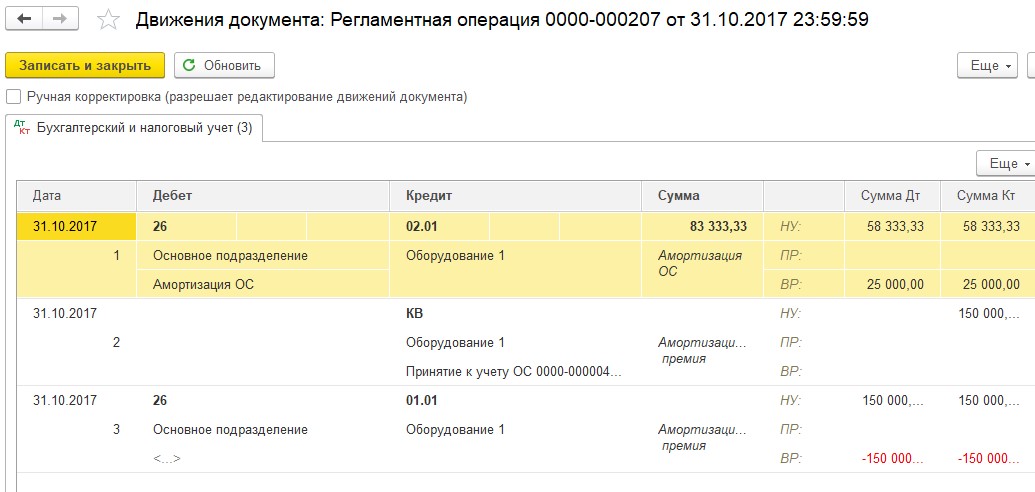
Task: Select the Сумма Дт column header
Action: 892,195
